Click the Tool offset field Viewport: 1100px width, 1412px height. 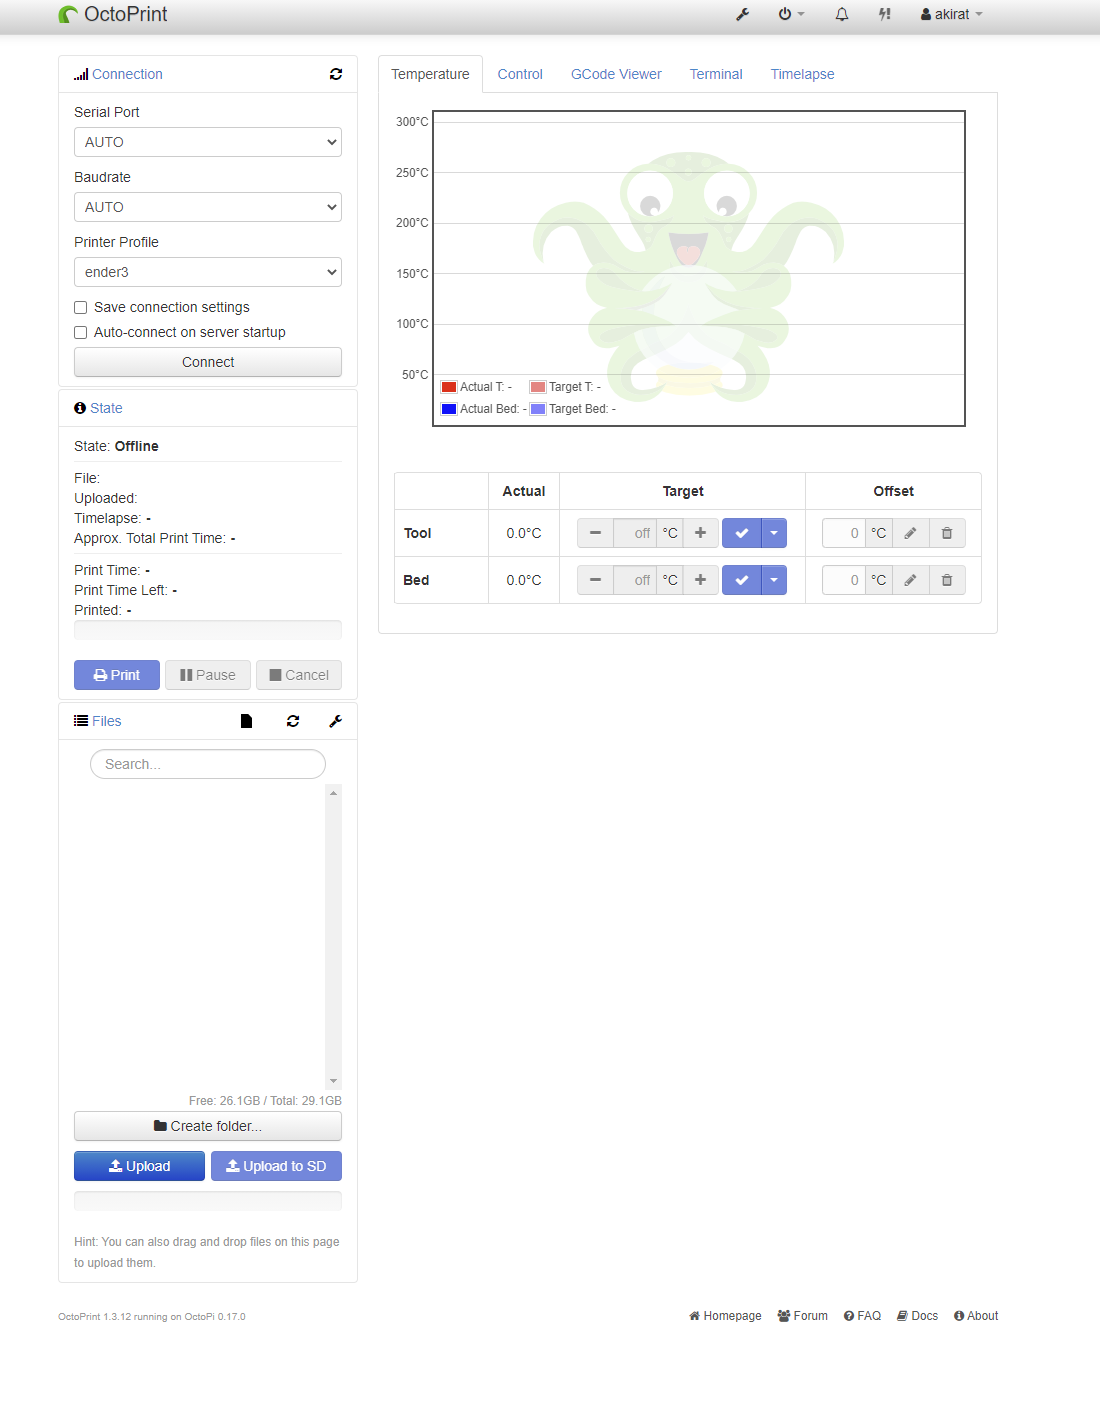pos(844,533)
